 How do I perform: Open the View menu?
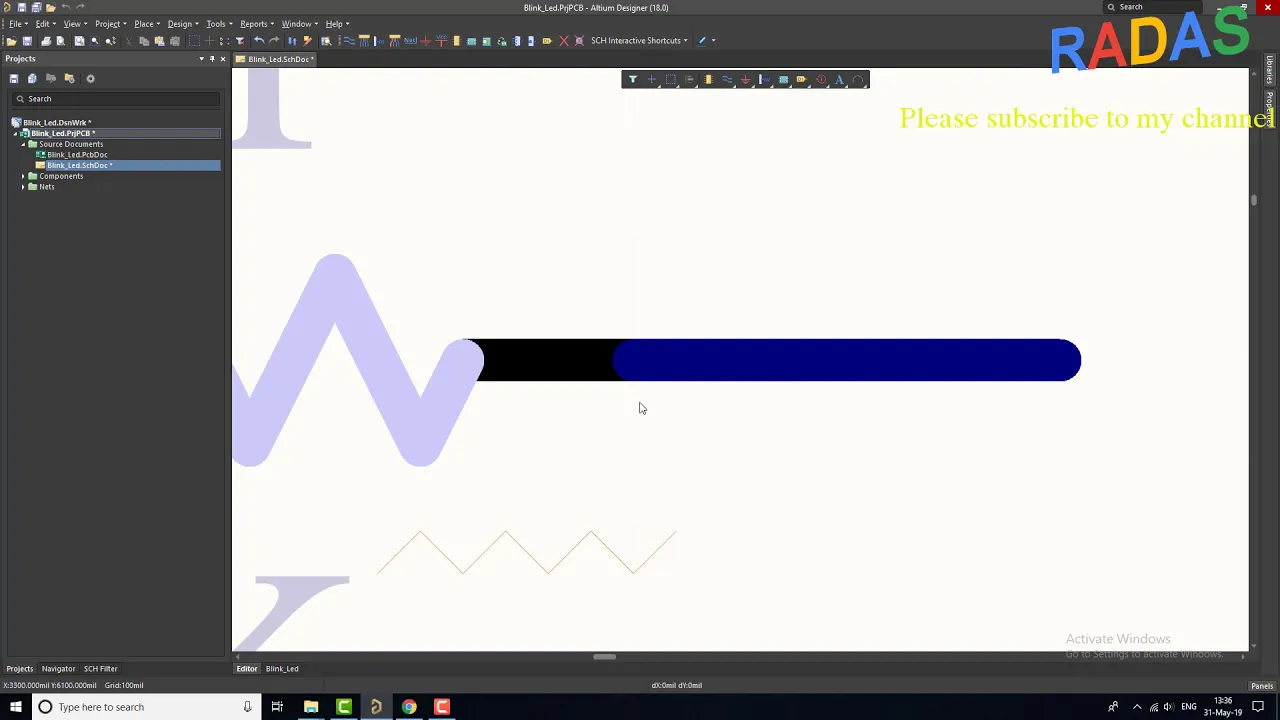click(73, 24)
